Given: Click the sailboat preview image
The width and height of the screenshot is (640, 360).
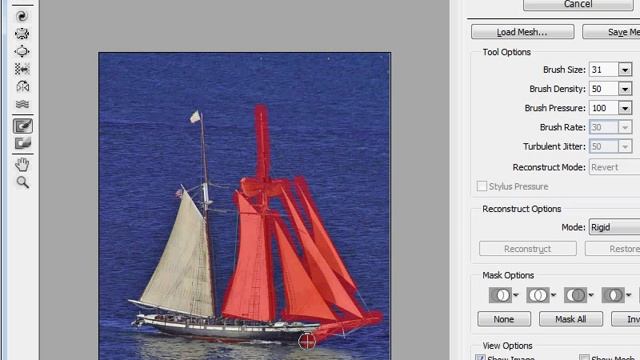Looking at the screenshot, I should click(244, 206).
